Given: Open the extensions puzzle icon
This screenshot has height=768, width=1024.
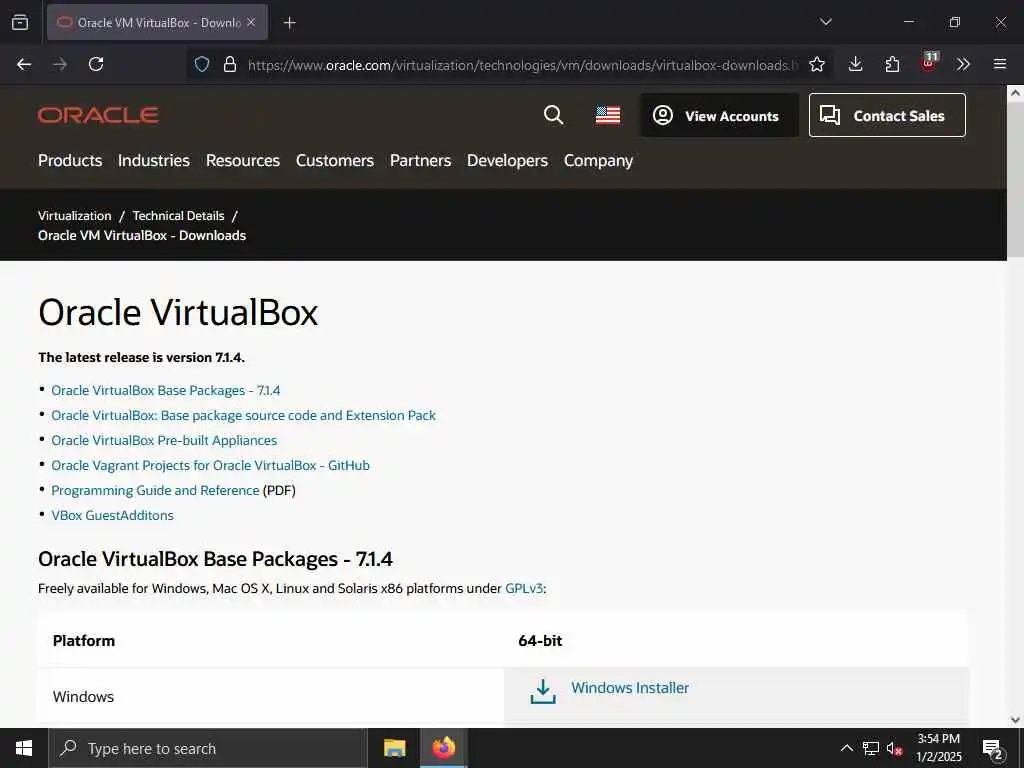Looking at the screenshot, I should [892, 64].
